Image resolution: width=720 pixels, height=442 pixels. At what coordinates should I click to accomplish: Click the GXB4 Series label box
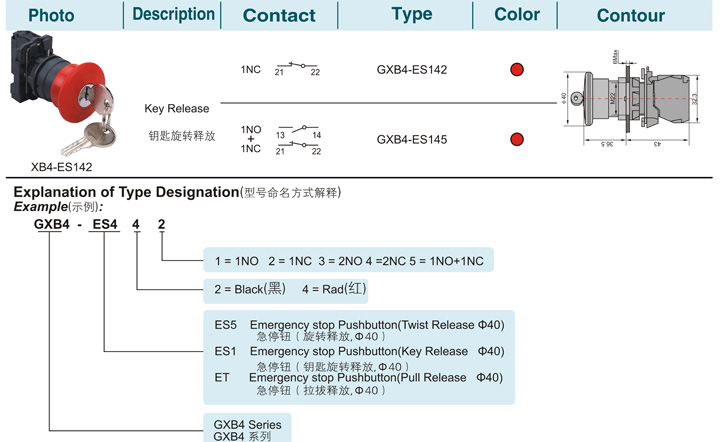click(x=248, y=429)
